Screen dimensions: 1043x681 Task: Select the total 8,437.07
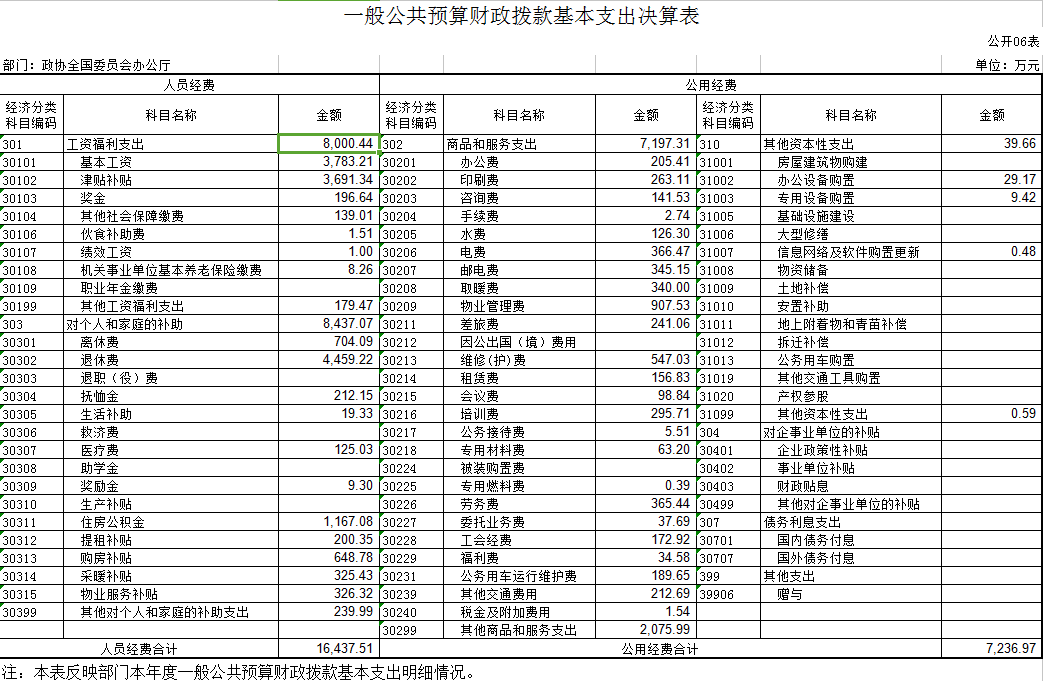329,323
